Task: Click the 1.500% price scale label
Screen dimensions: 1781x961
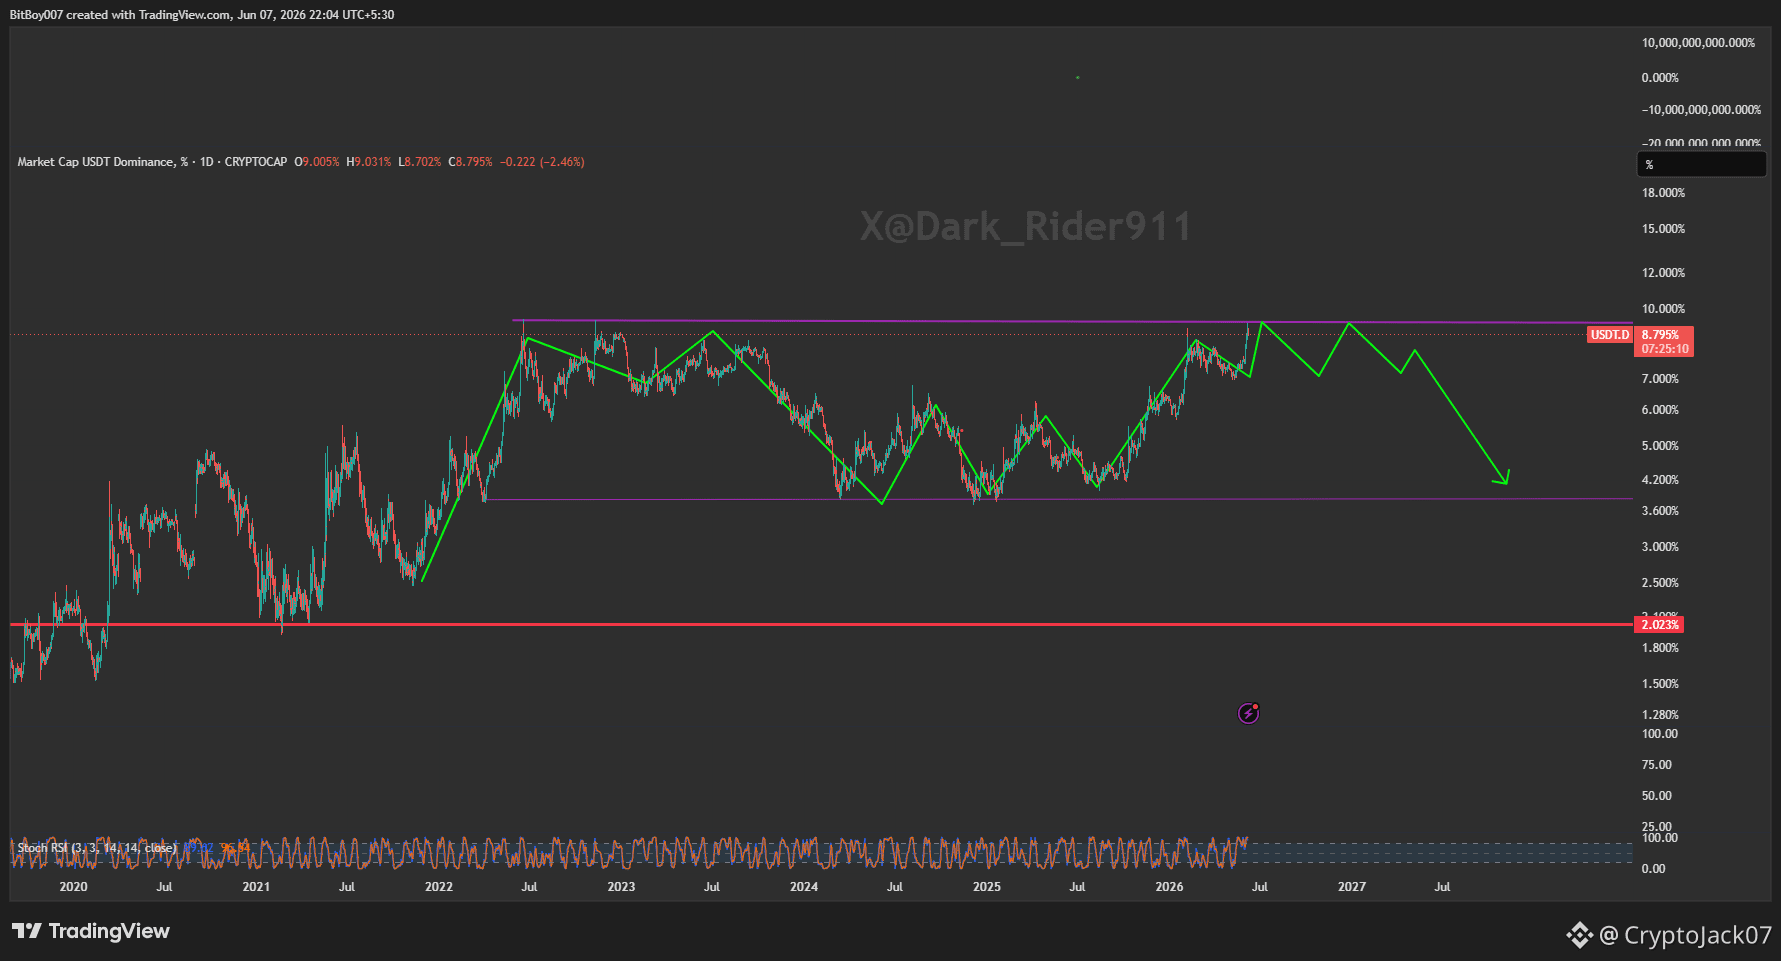Action: (x=1661, y=684)
